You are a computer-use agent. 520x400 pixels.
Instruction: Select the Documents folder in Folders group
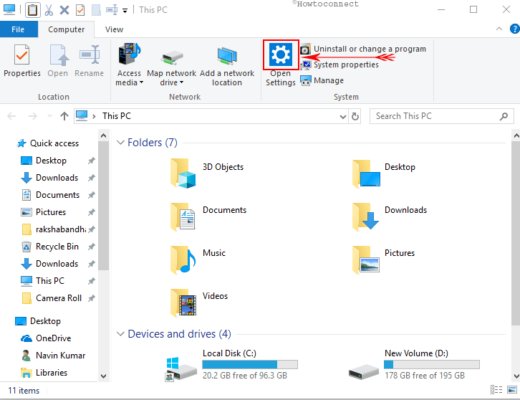[208, 216]
